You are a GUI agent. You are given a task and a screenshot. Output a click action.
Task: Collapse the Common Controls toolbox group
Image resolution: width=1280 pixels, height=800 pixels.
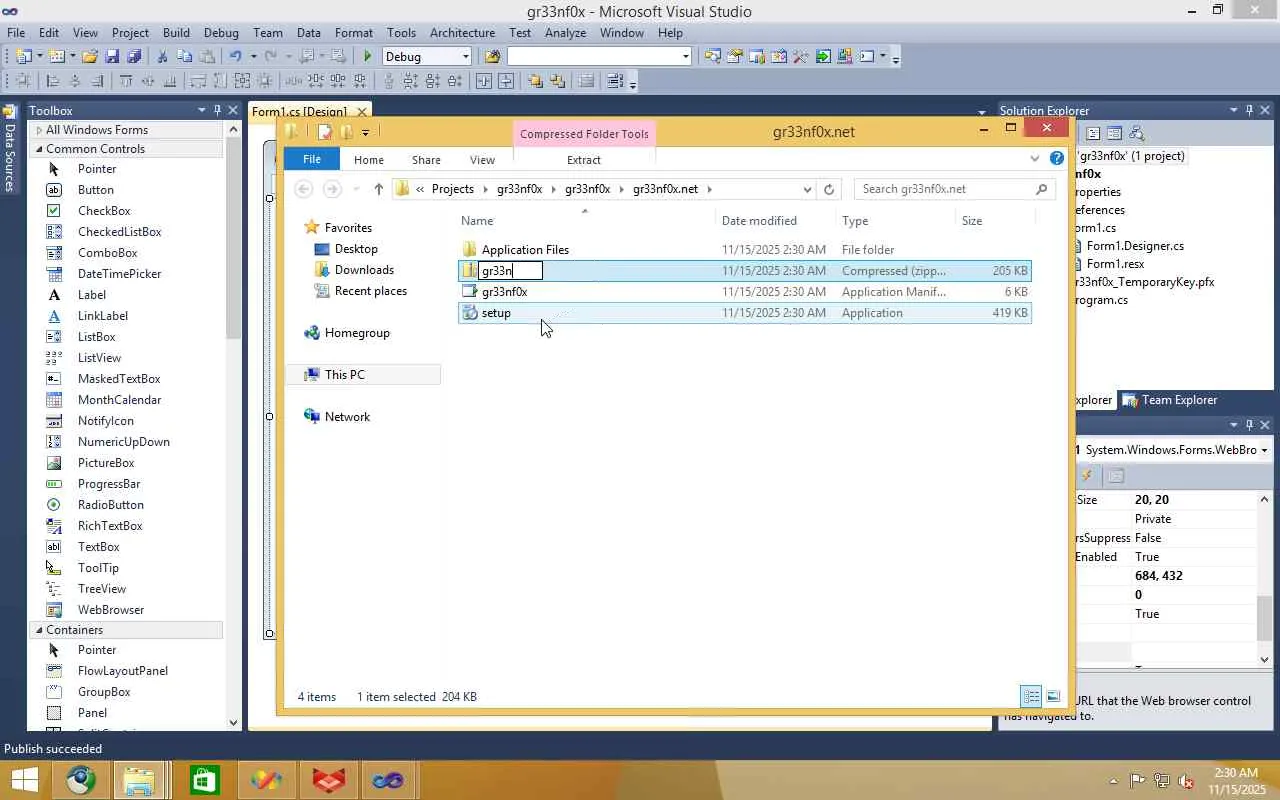tap(39, 149)
